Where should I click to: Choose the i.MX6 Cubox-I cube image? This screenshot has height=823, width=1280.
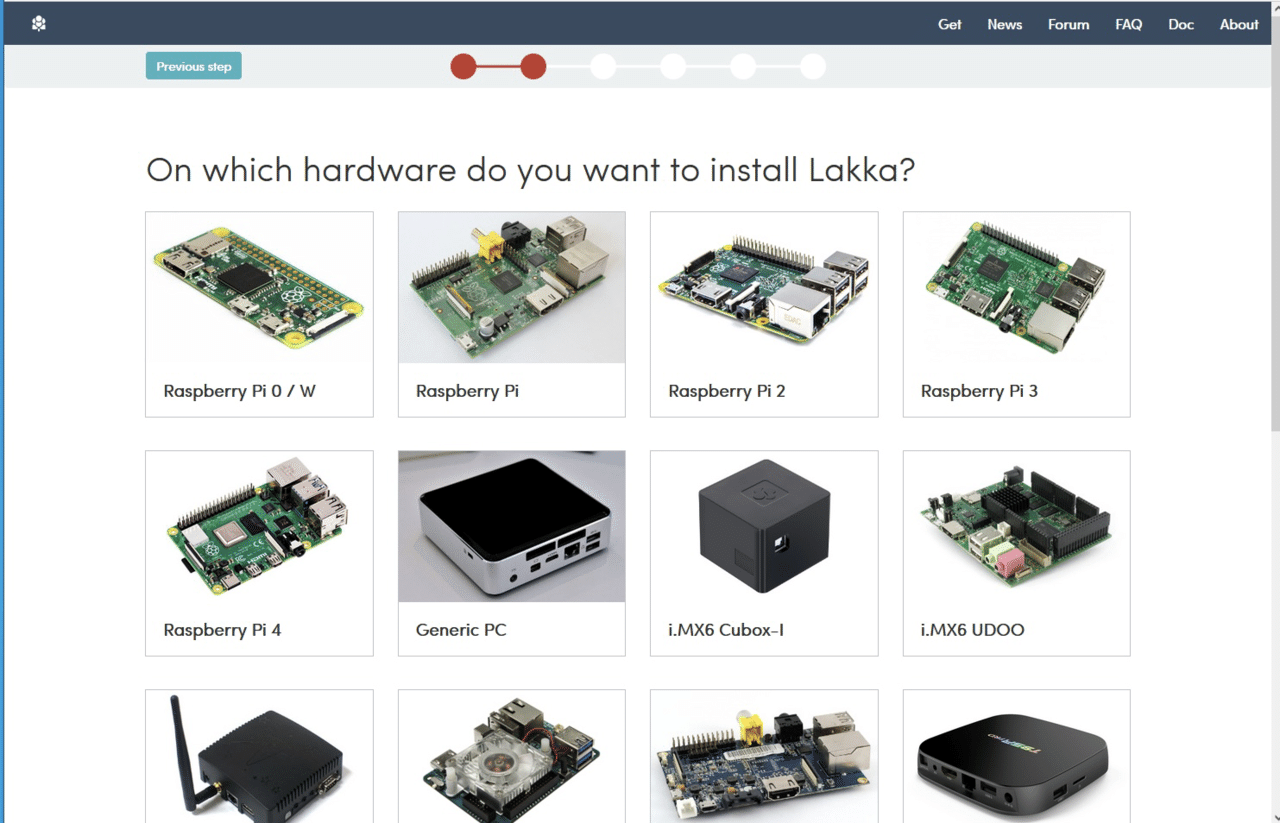click(x=764, y=526)
